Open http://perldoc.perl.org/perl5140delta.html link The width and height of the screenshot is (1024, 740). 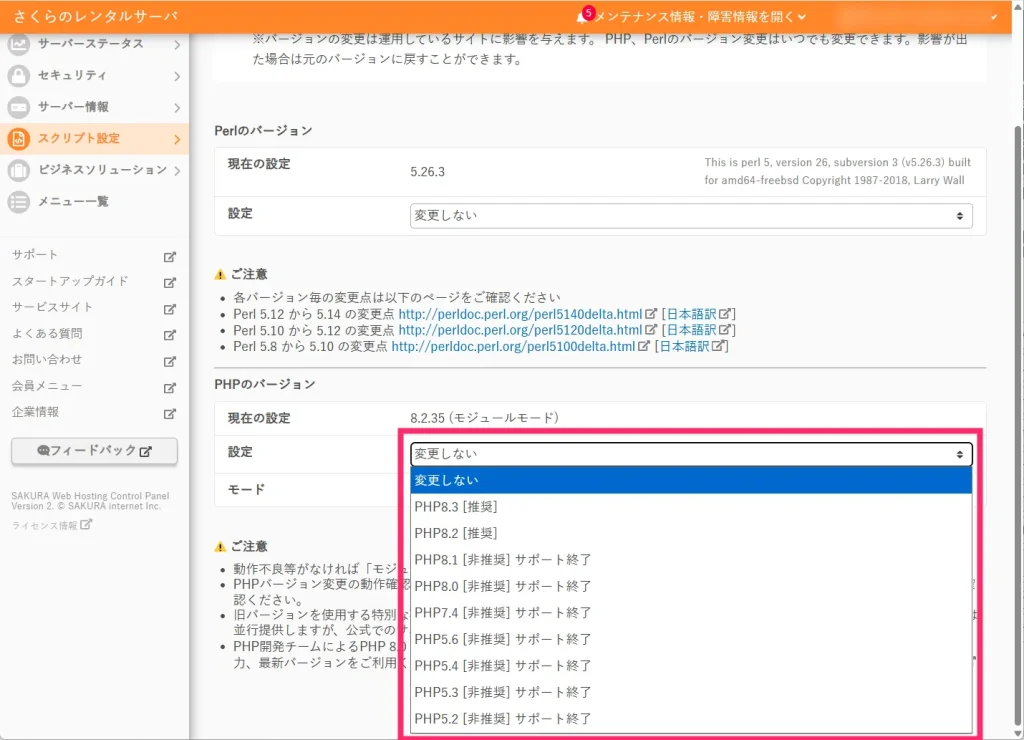[x=520, y=314]
